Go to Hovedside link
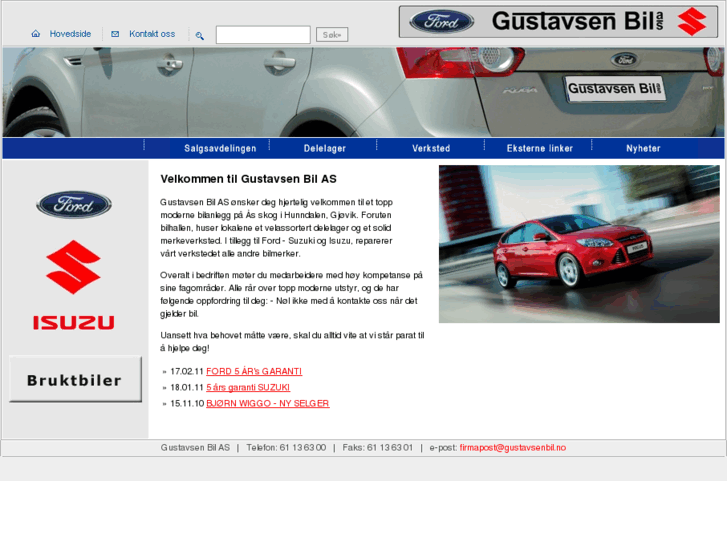Image resolution: width=727 pixels, height=545 pixels. point(70,34)
